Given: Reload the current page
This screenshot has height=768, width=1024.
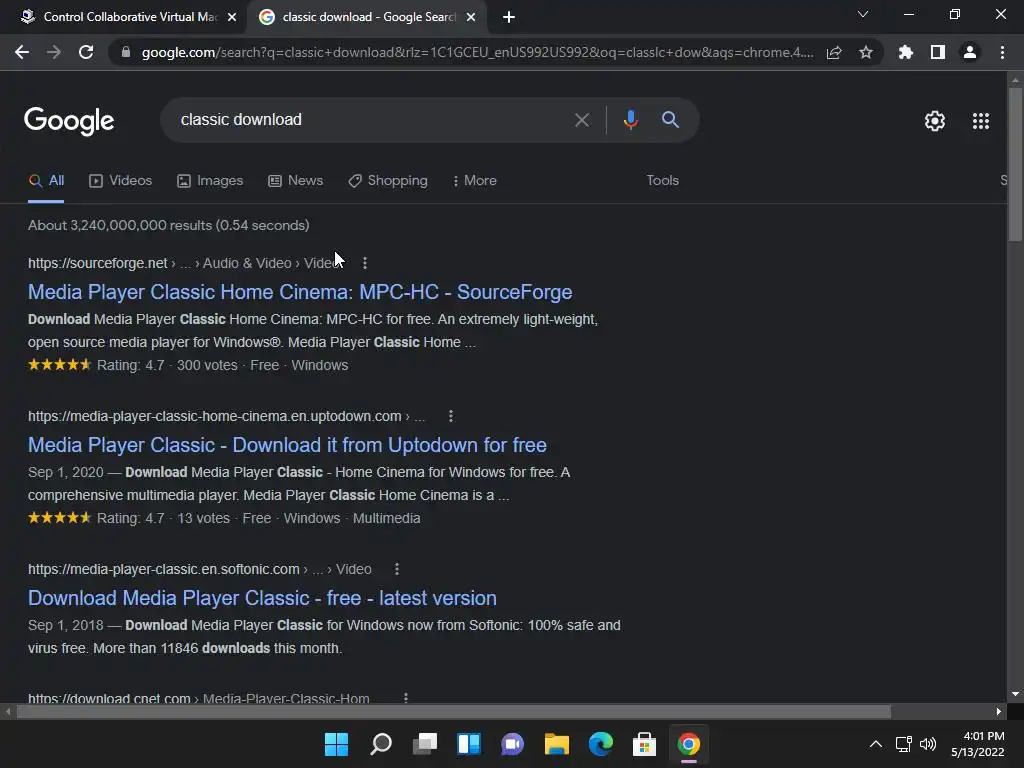Looking at the screenshot, I should (x=86, y=52).
